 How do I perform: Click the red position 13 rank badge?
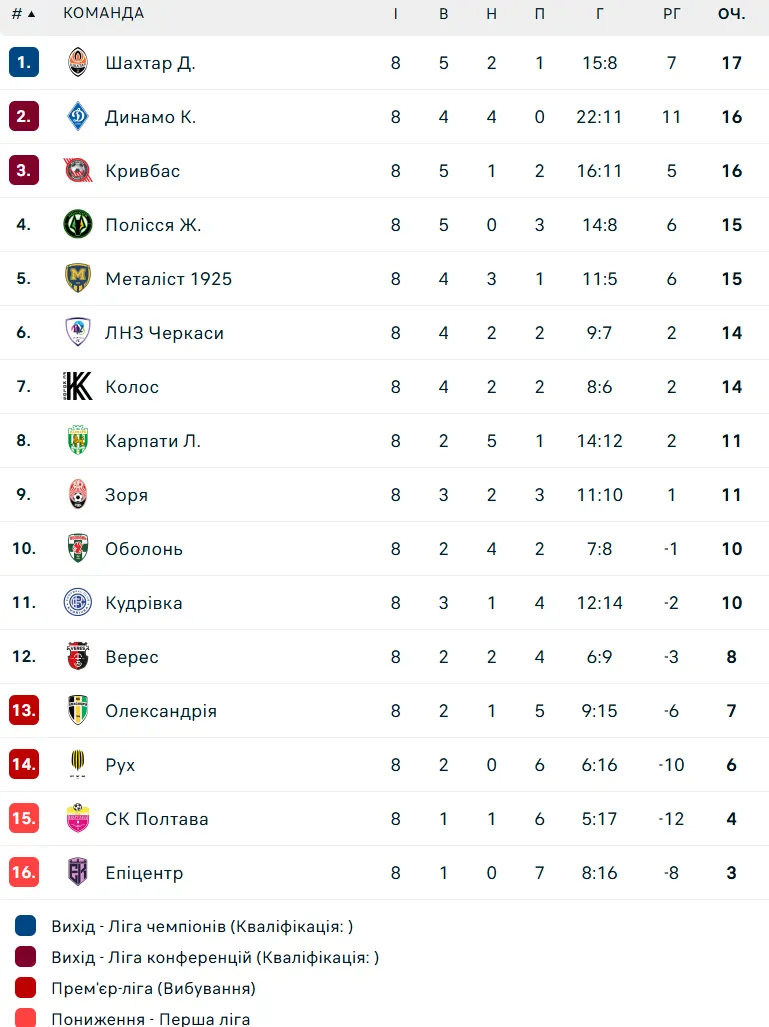pos(24,711)
